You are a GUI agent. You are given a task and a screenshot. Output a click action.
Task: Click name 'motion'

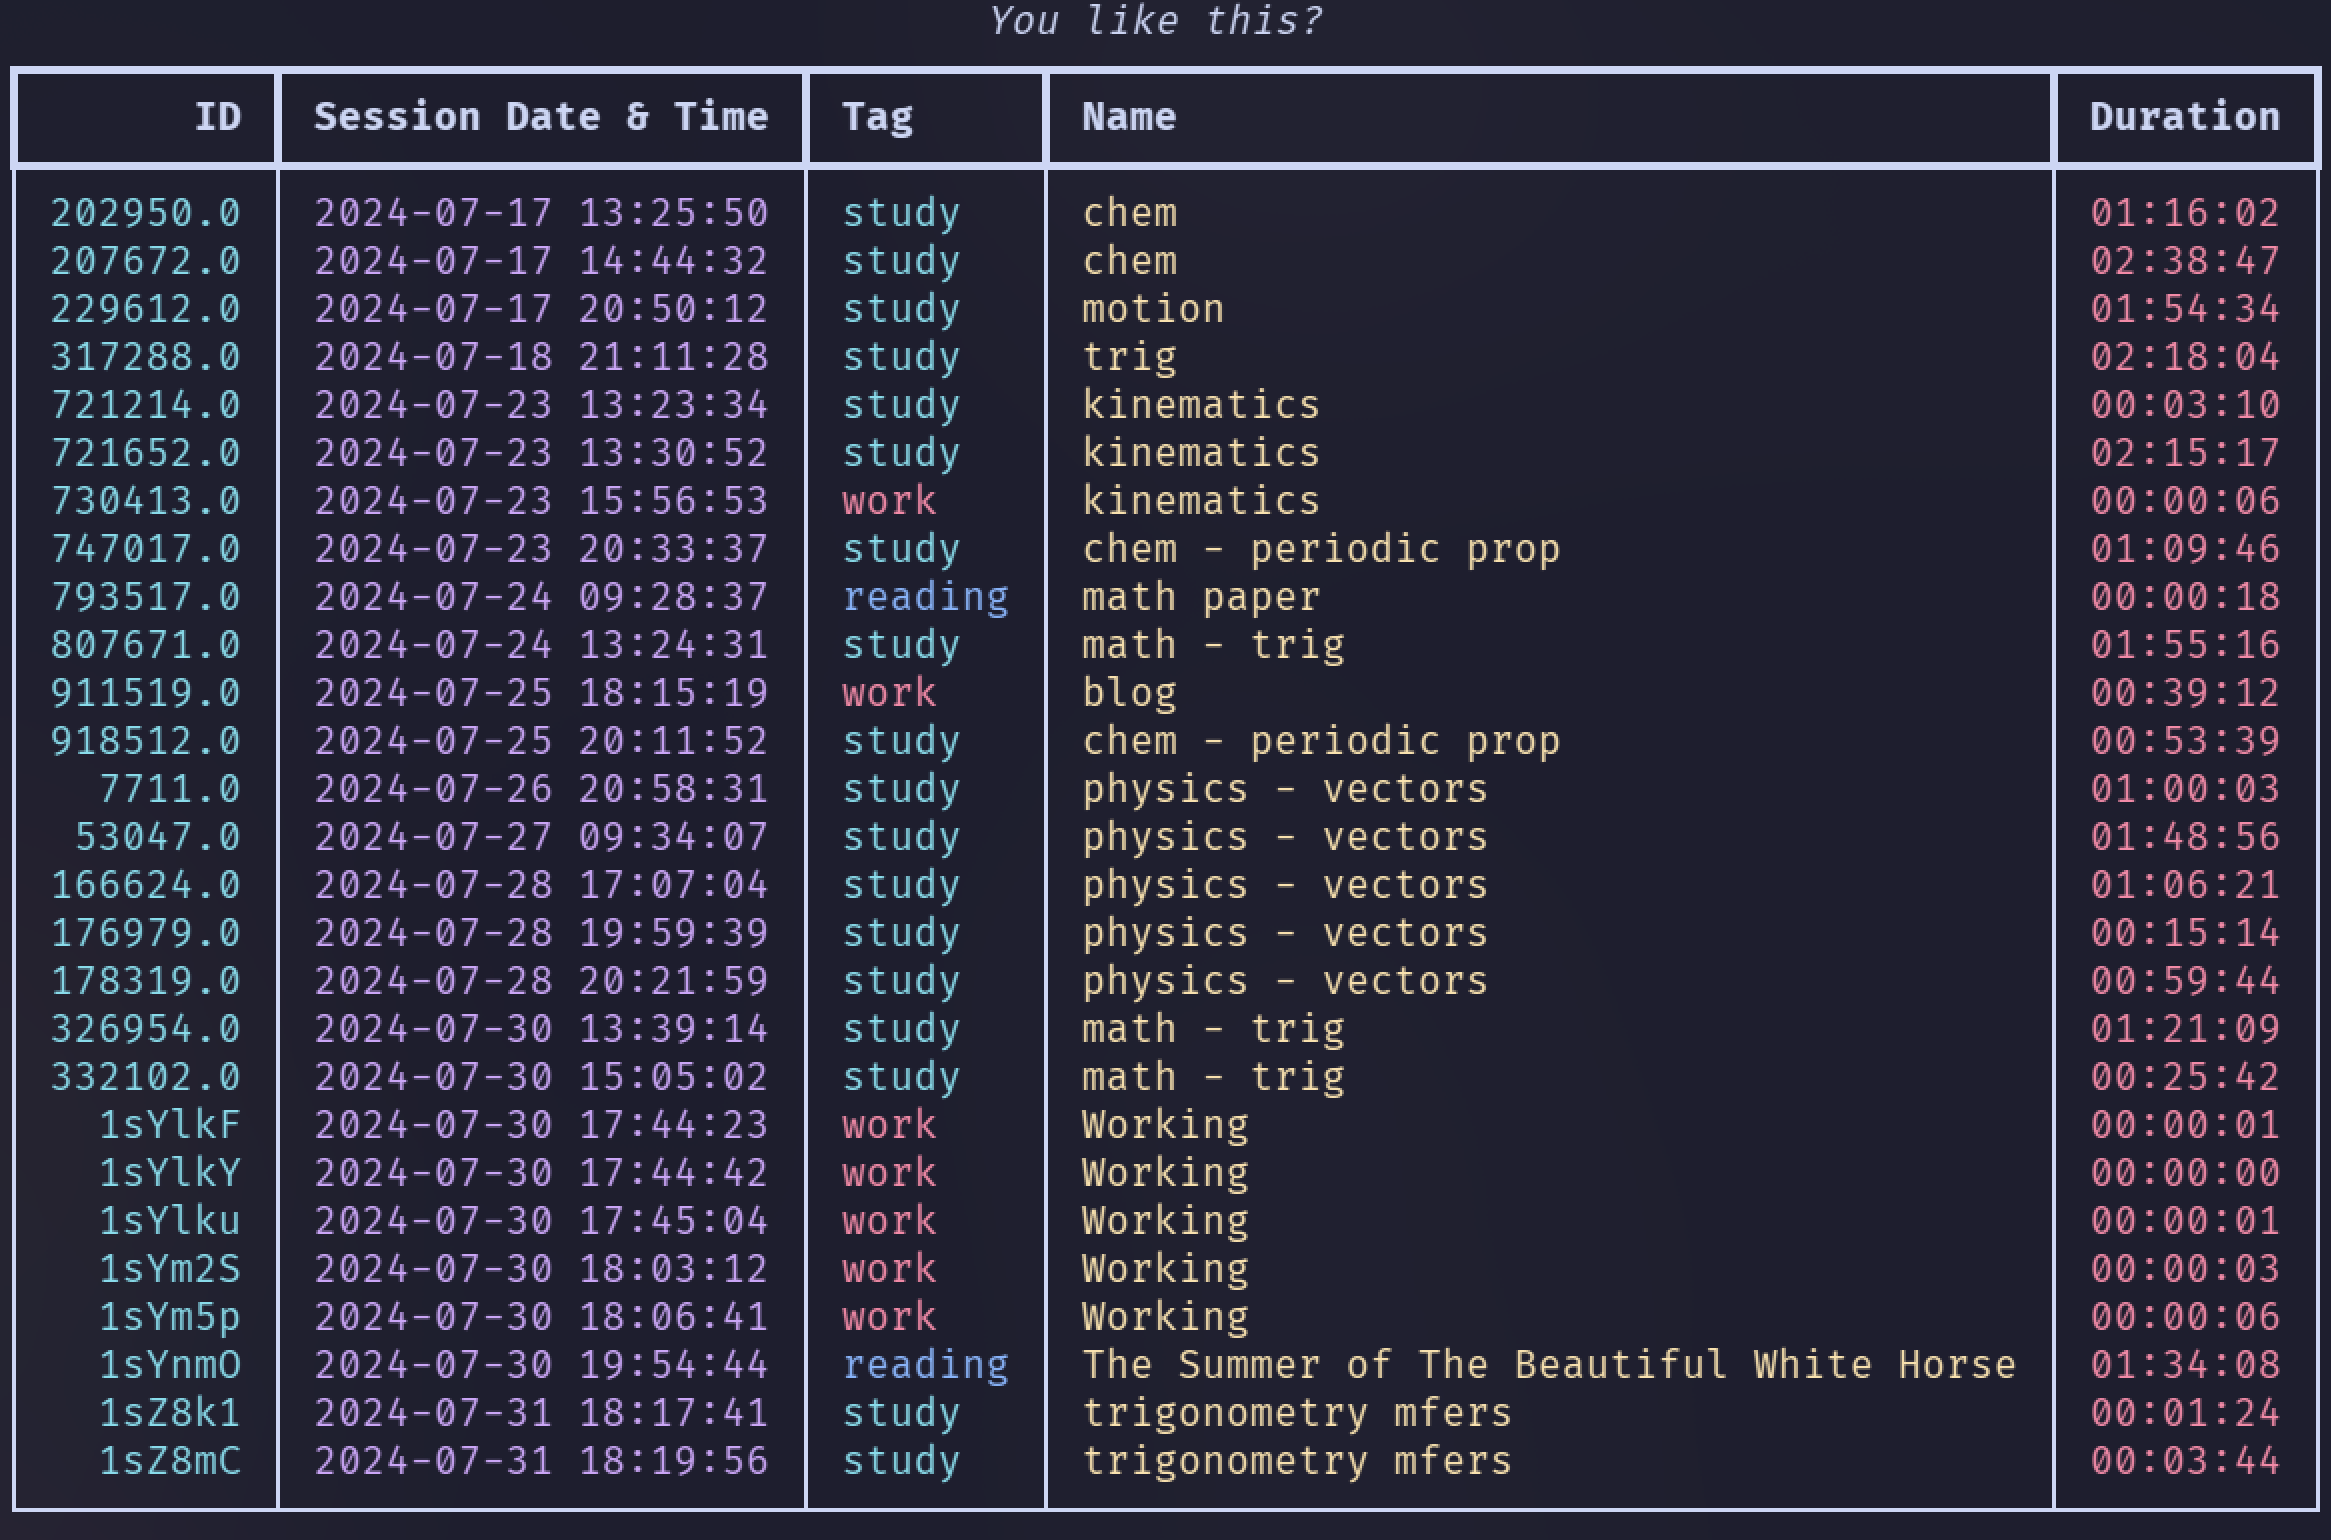[x=1153, y=309]
